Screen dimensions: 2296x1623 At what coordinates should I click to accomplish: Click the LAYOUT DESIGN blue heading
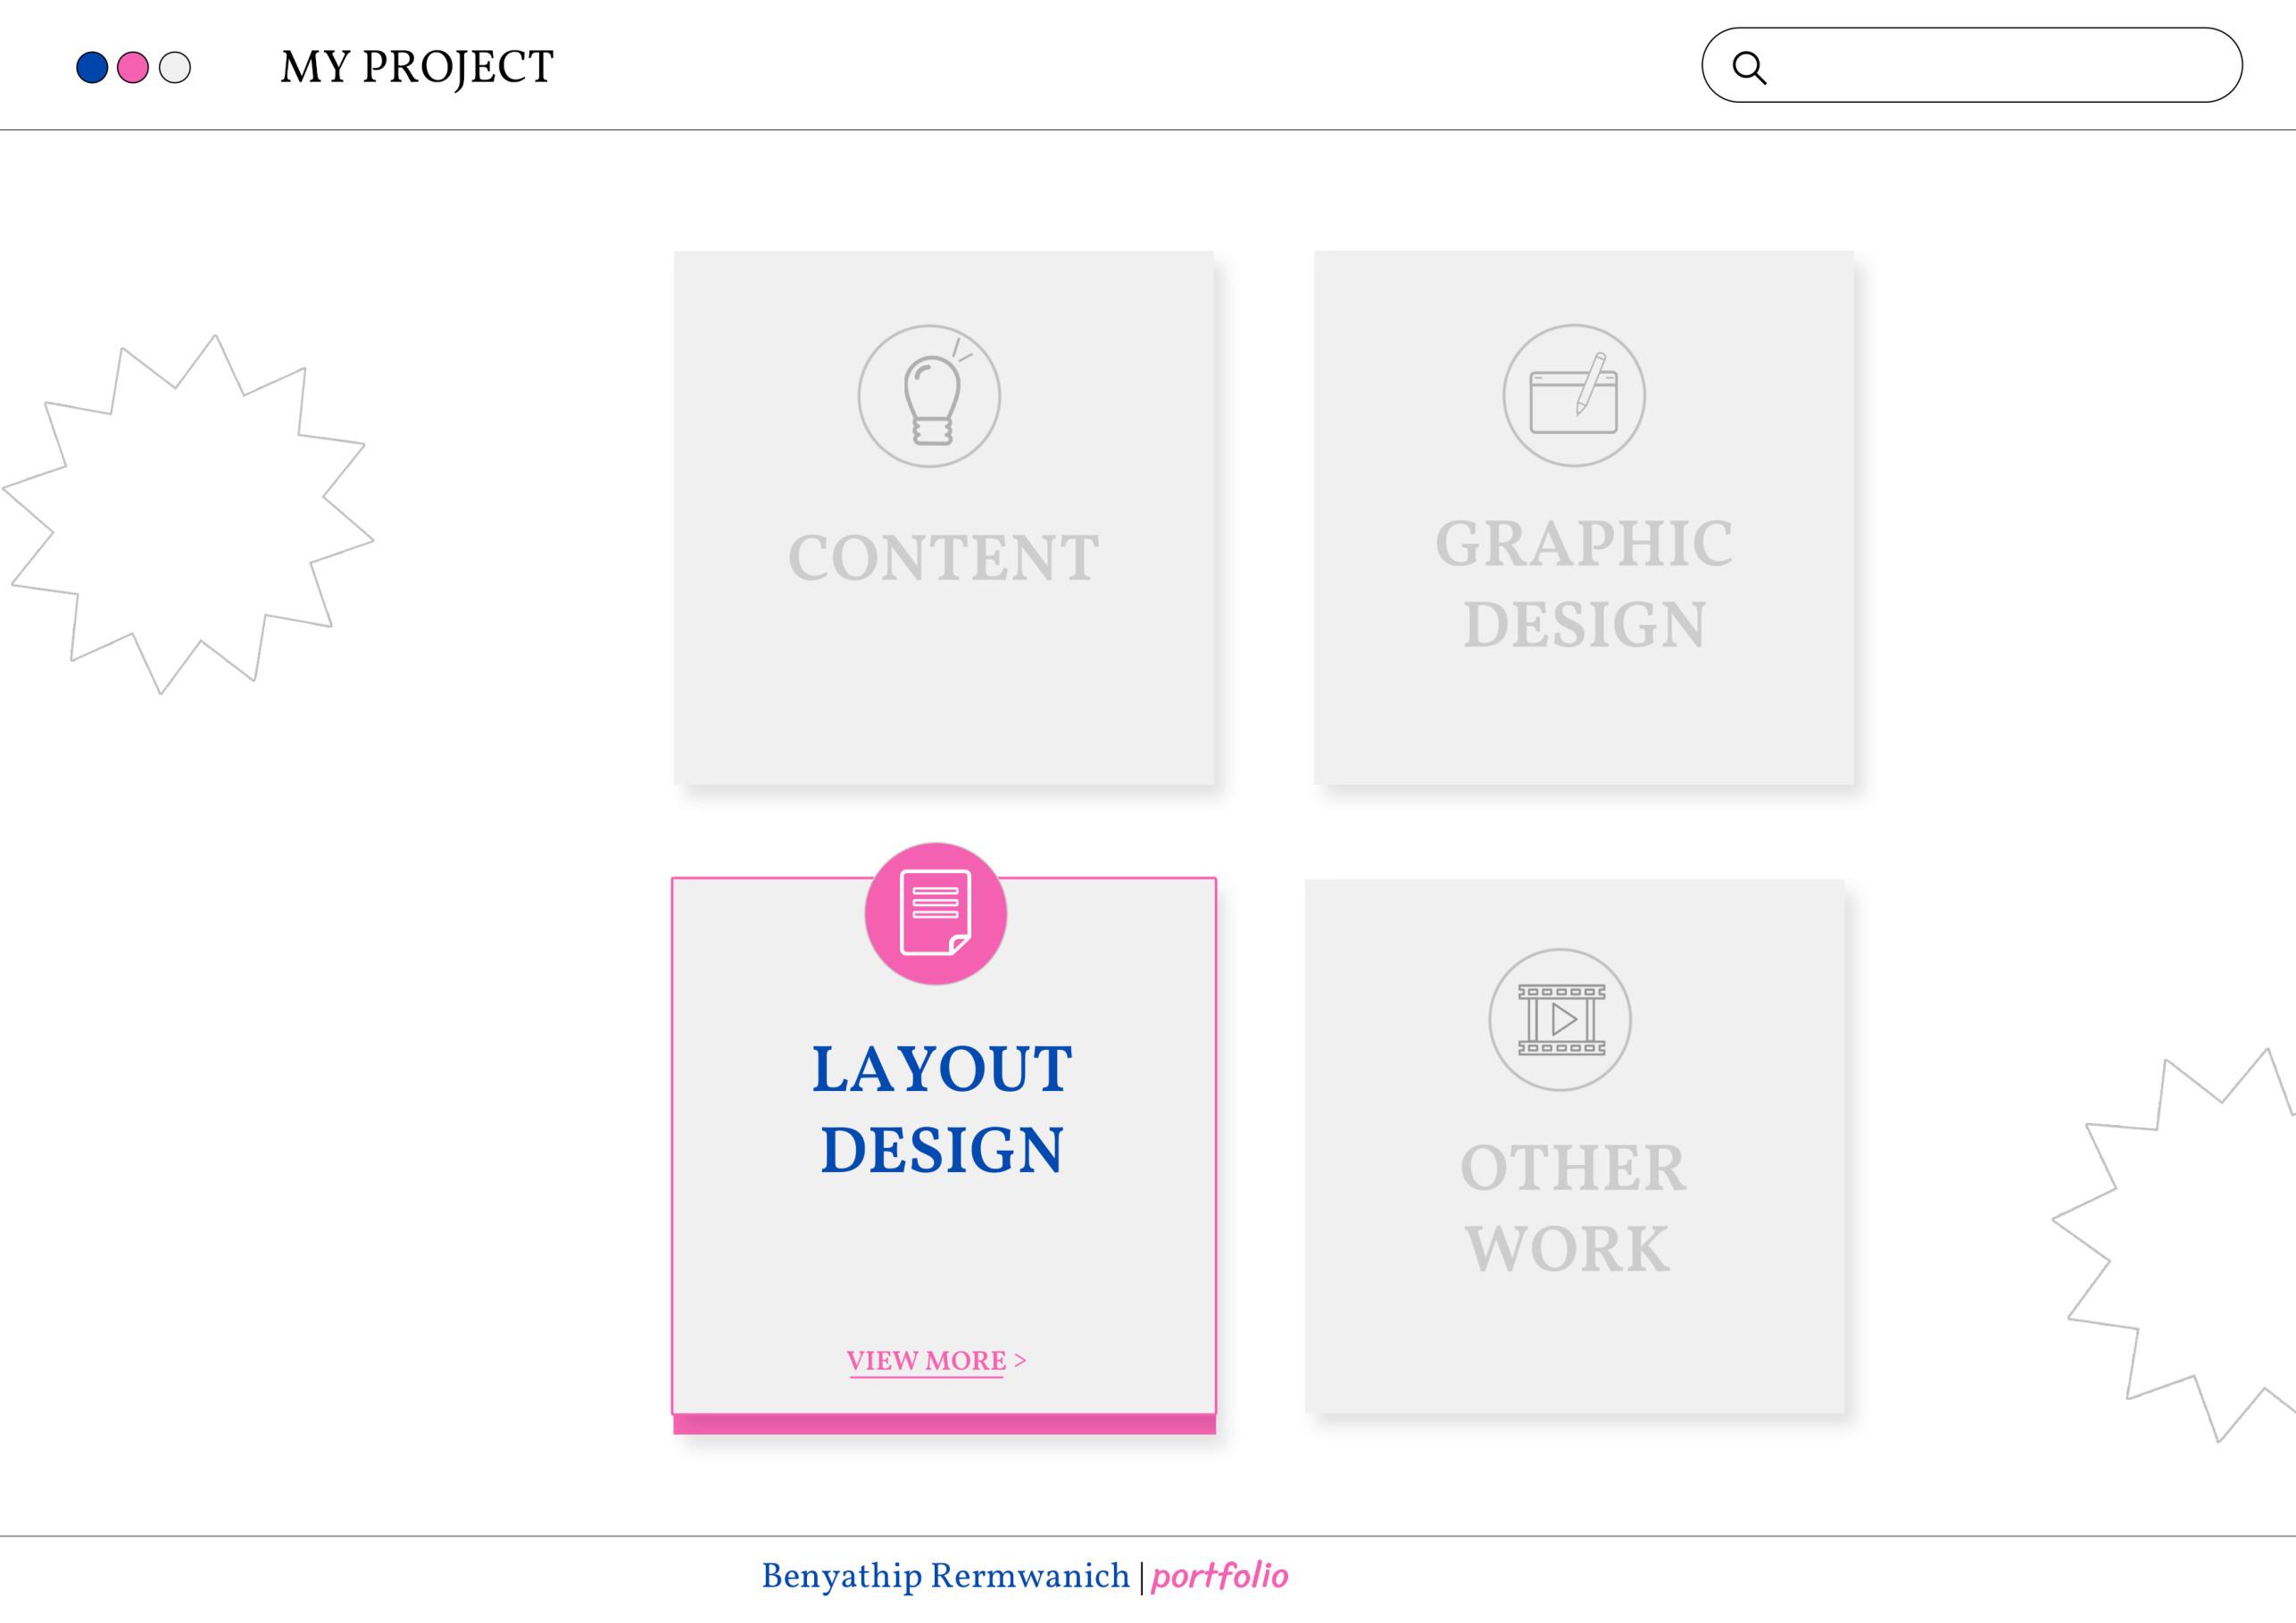coord(942,1108)
